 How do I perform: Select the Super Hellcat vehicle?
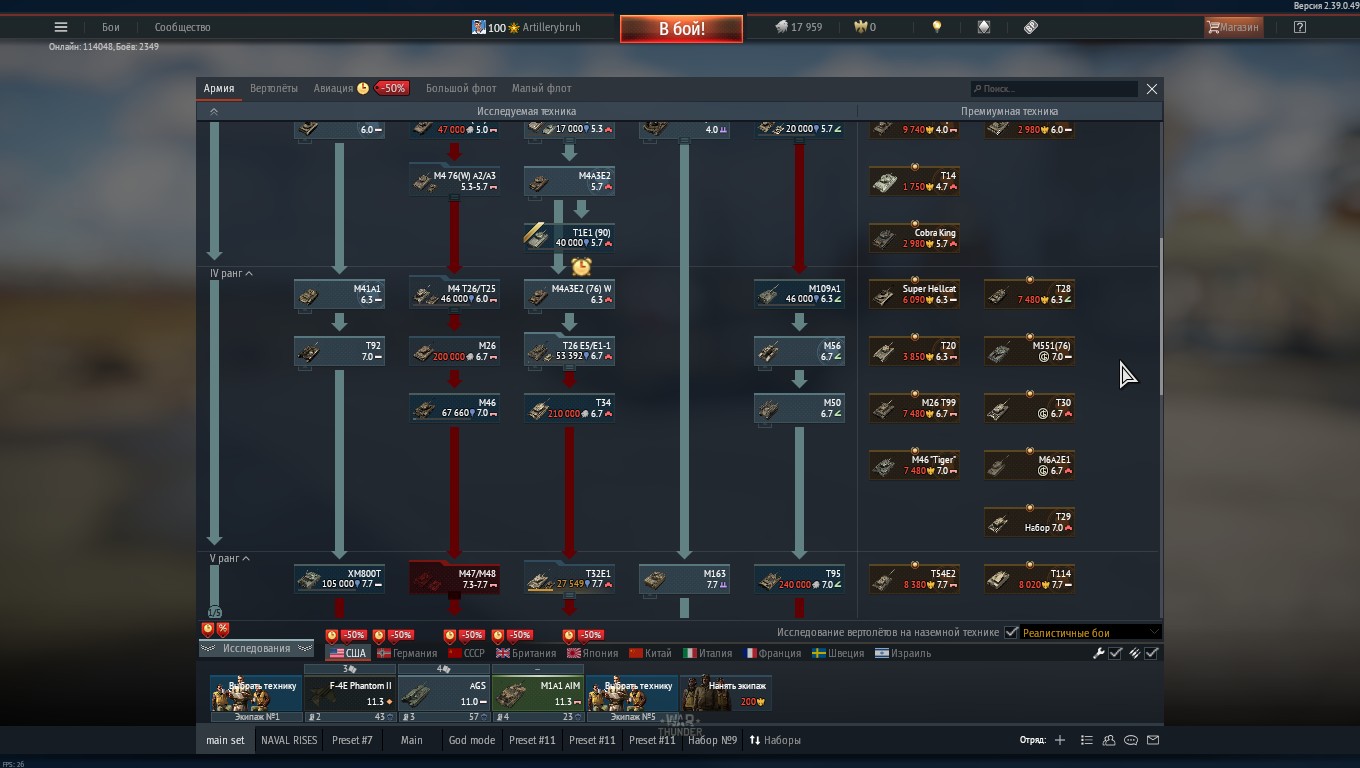[914, 294]
